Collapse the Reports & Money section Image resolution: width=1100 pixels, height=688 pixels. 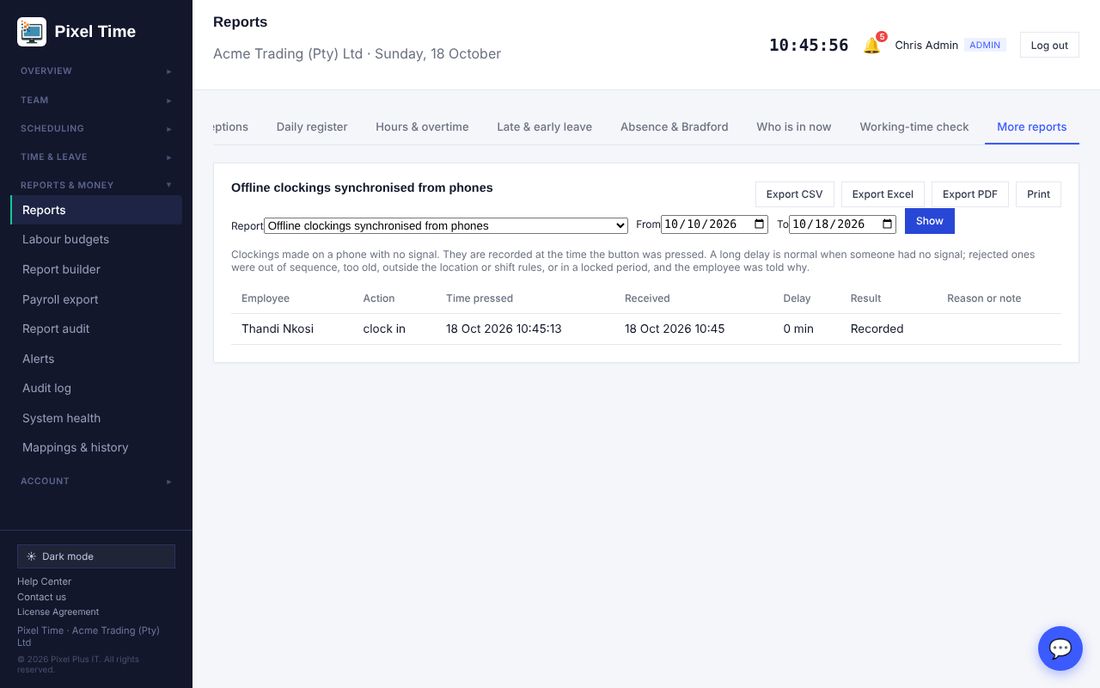tap(96, 185)
